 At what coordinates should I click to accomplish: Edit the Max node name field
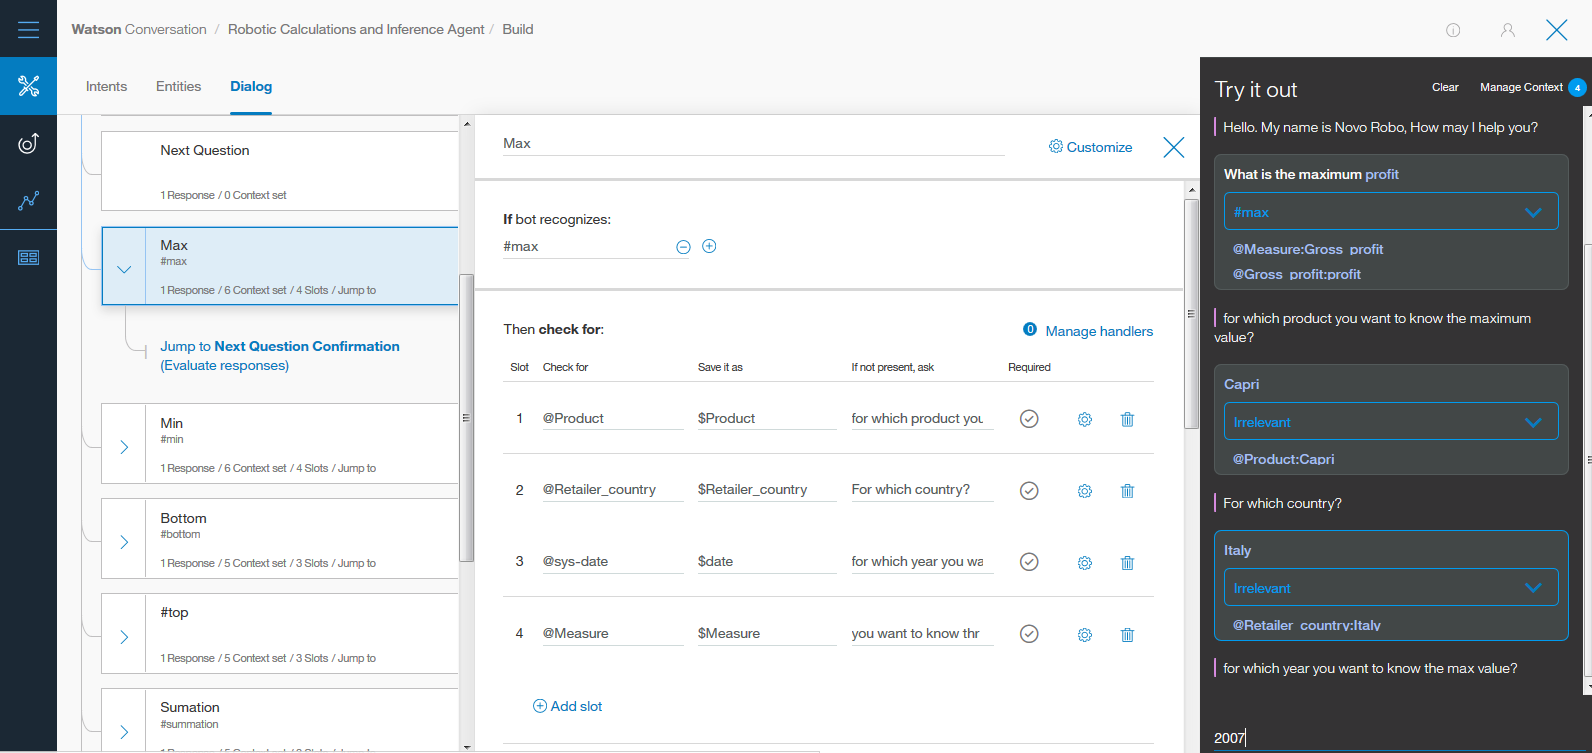pyautogui.click(x=753, y=143)
